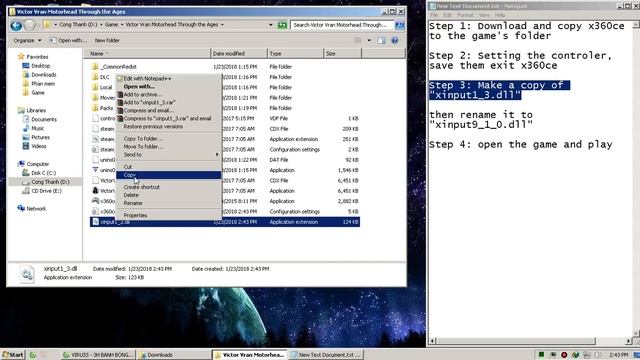Click "Step 4: open the game and play" text in Notepad
Viewport: 640px width, 360px height.
520,144
